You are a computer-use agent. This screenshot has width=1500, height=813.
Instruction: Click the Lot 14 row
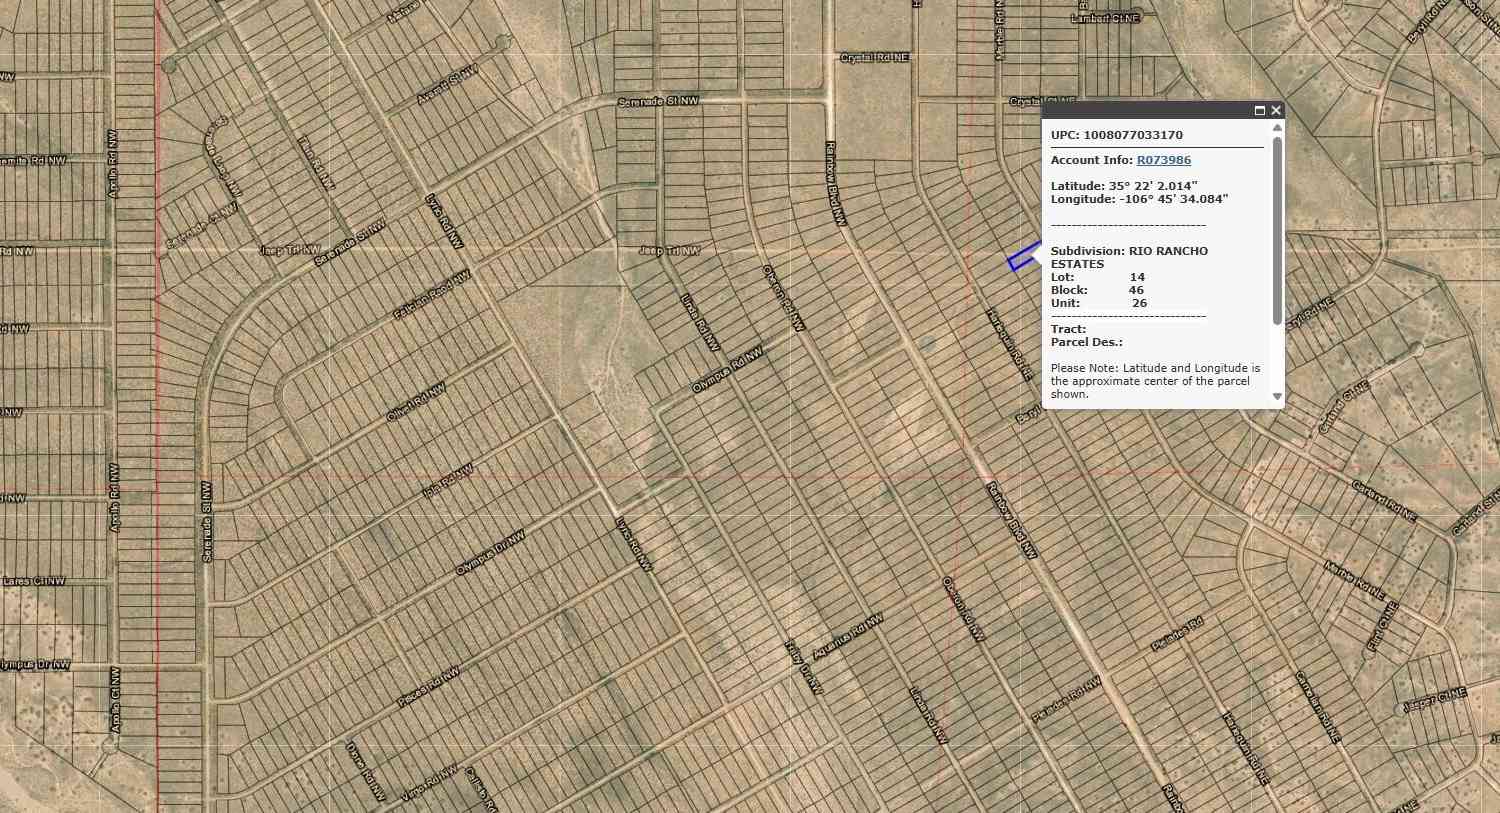coord(1098,277)
